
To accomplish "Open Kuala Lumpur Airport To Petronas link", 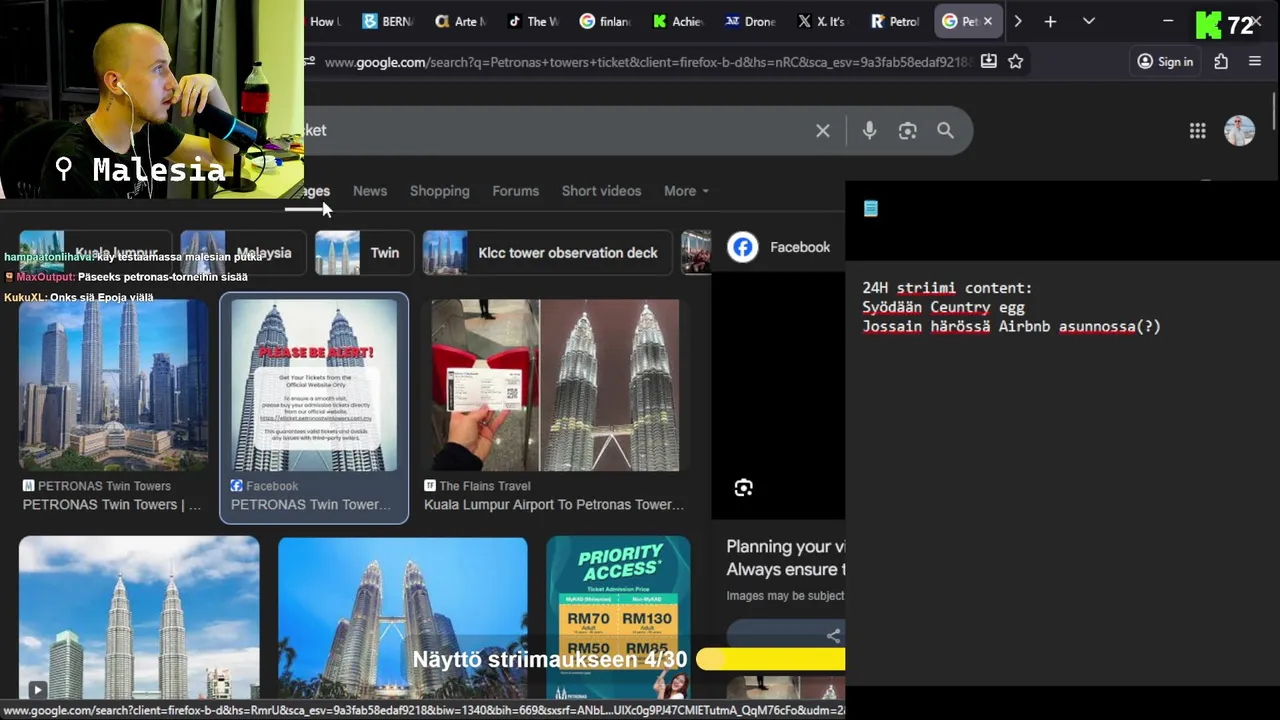I will [x=554, y=505].
